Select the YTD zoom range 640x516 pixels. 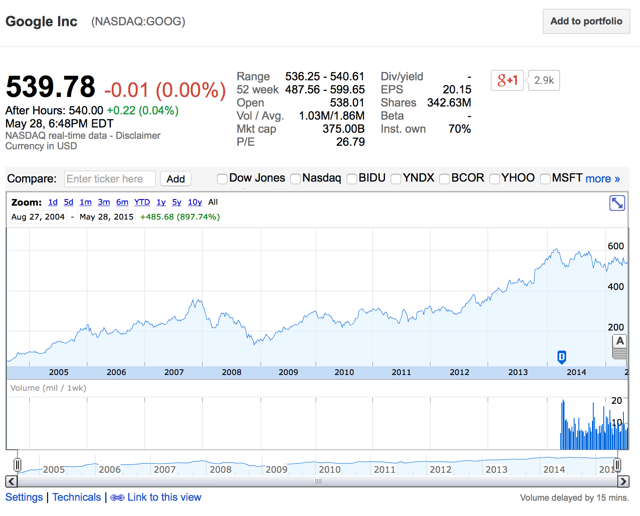(x=142, y=202)
